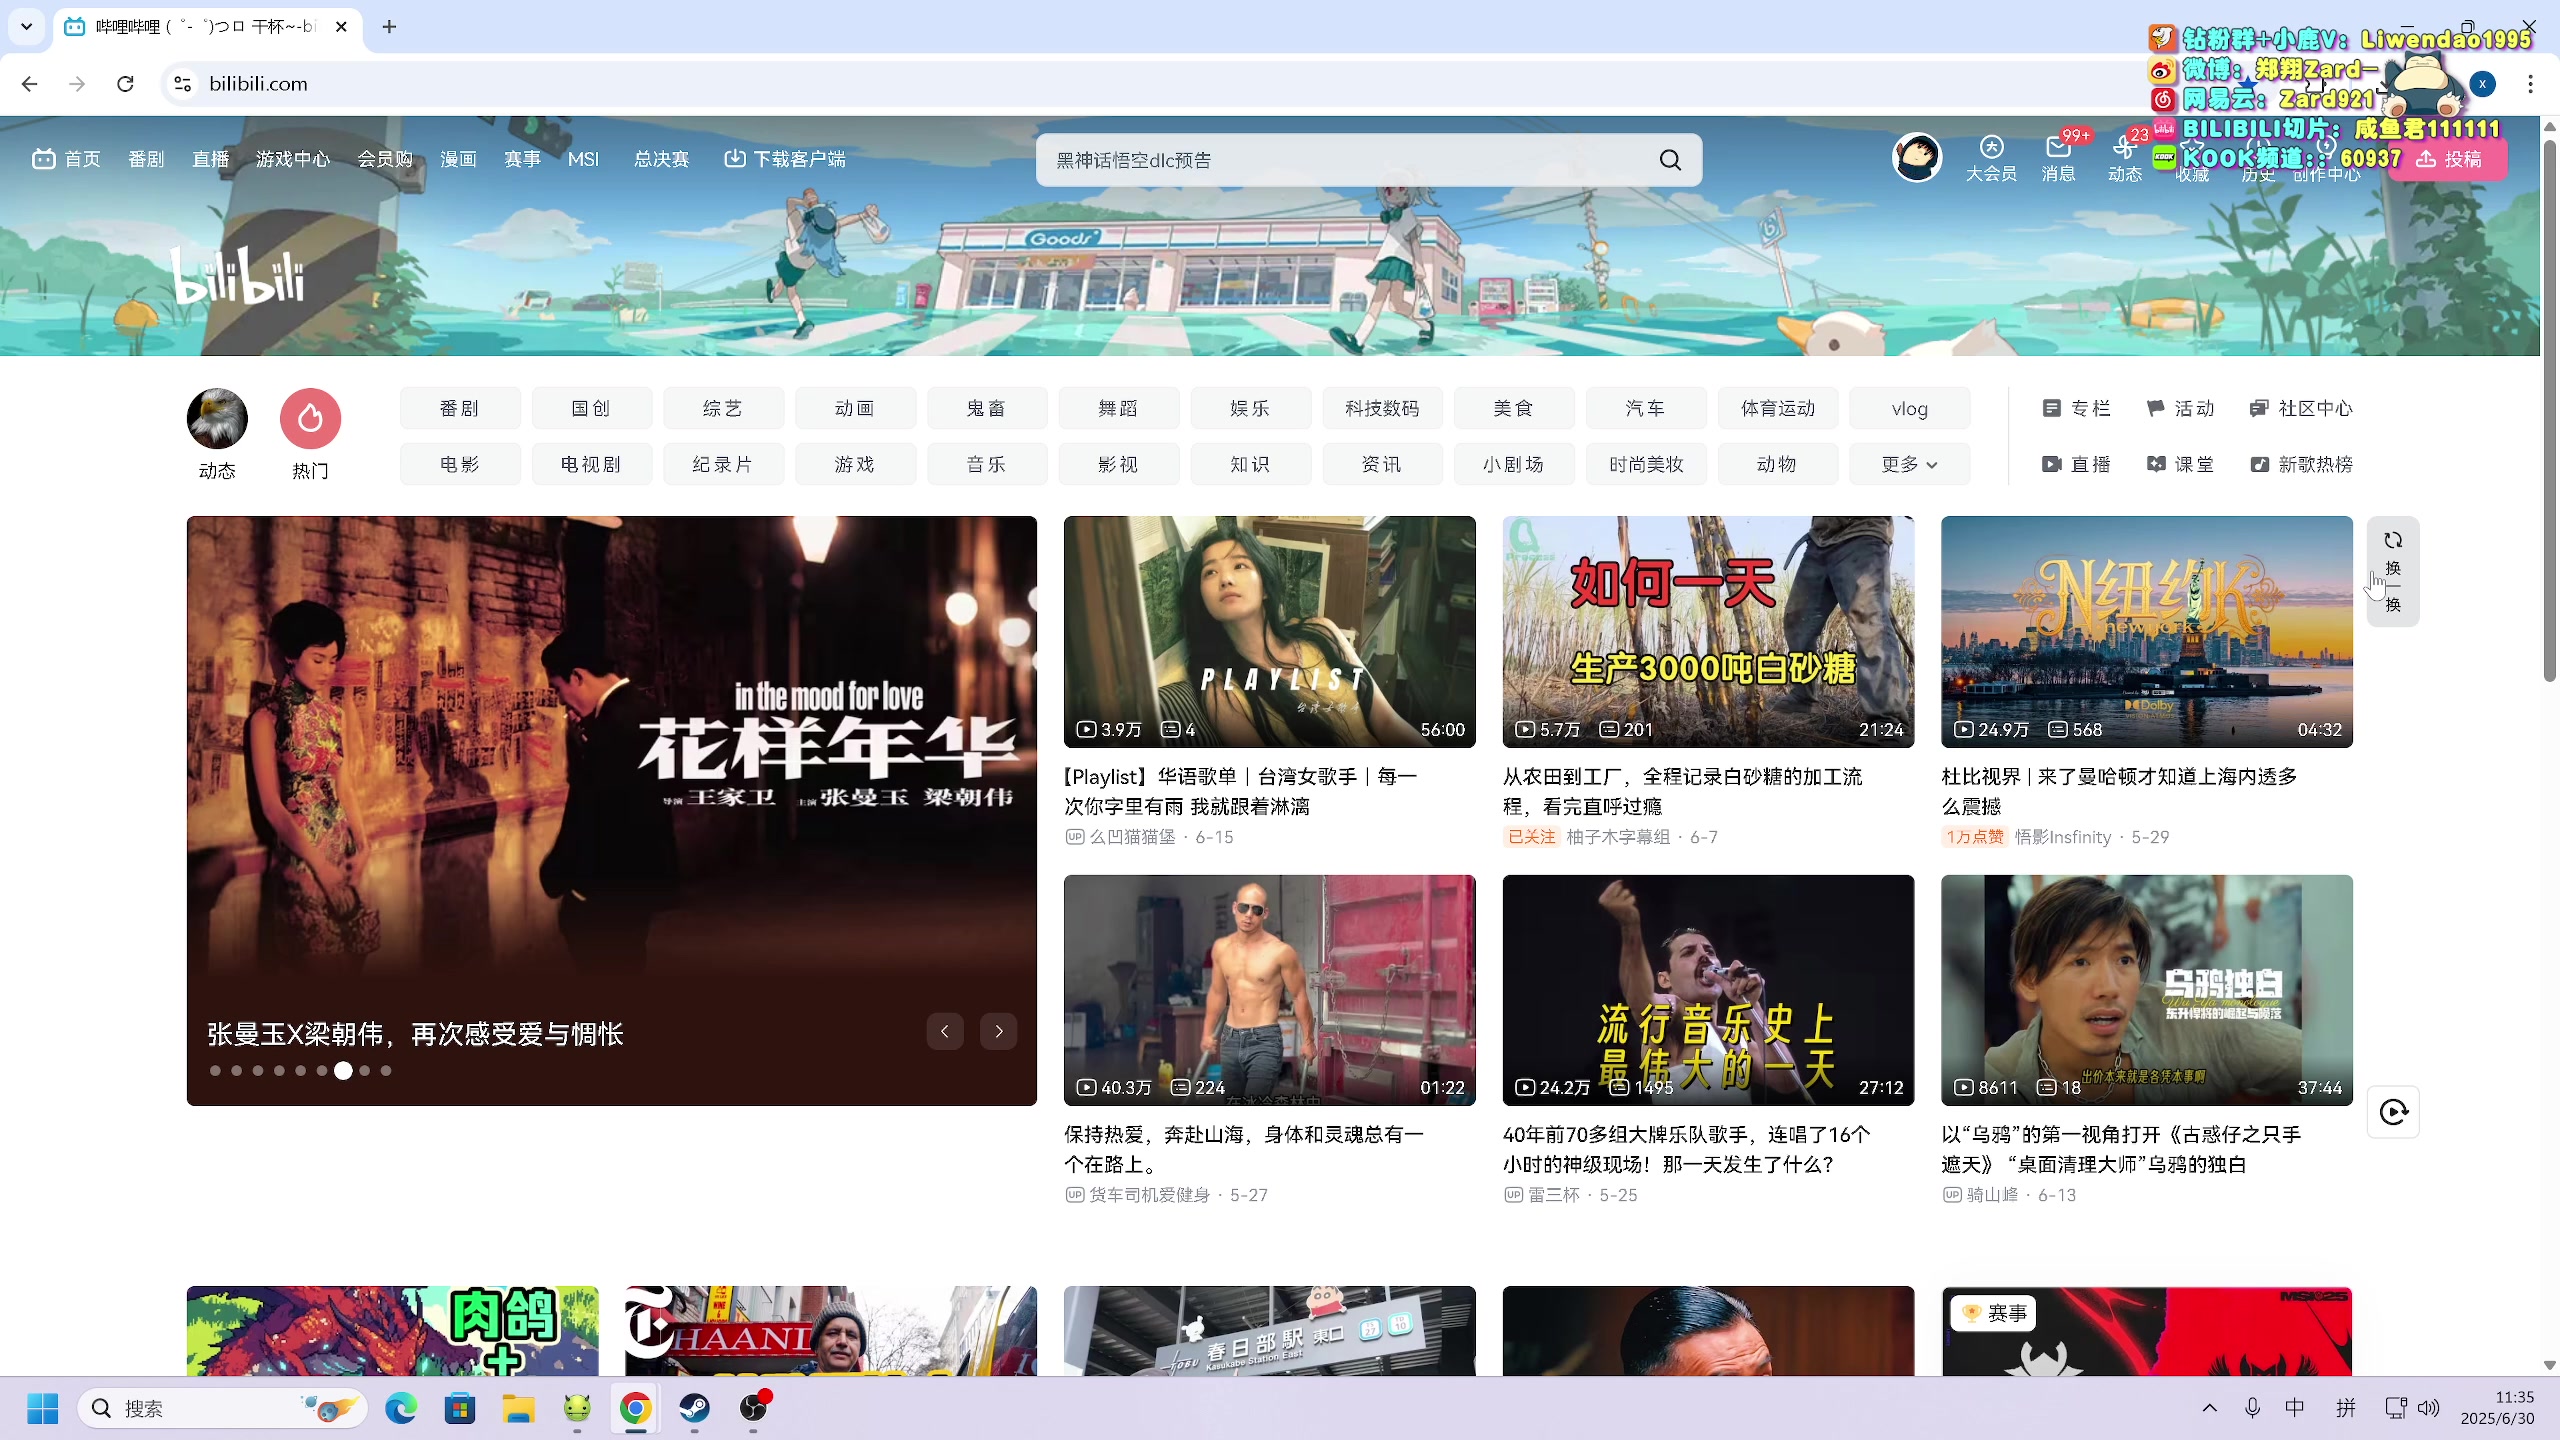The height and width of the screenshot is (1440, 2560).
Task: Open 漫画 in the top navigation
Action: point(458,159)
